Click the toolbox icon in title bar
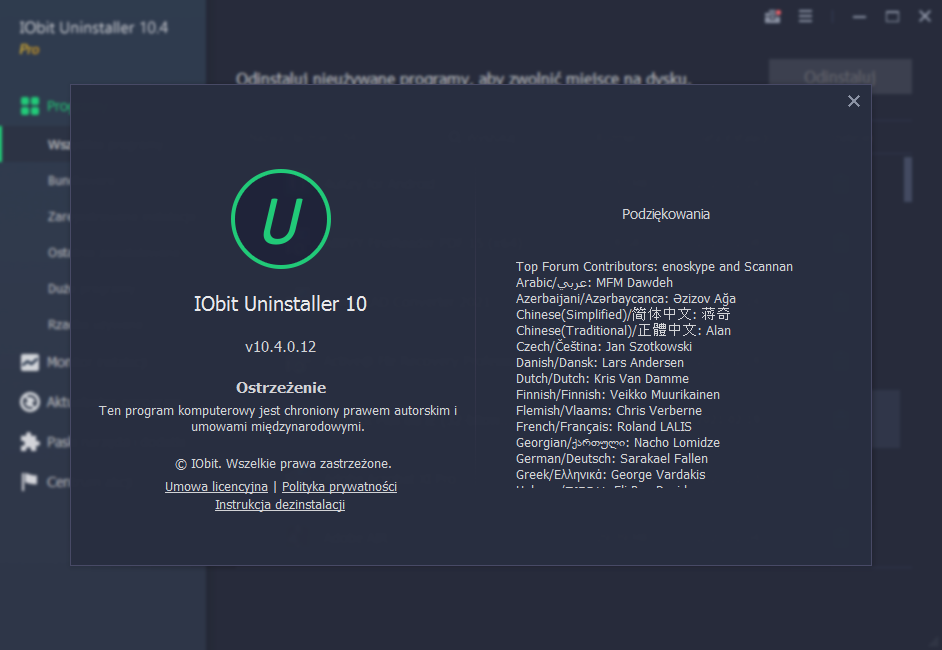Image resolution: width=942 pixels, height=650 pixels. point(773,16)
